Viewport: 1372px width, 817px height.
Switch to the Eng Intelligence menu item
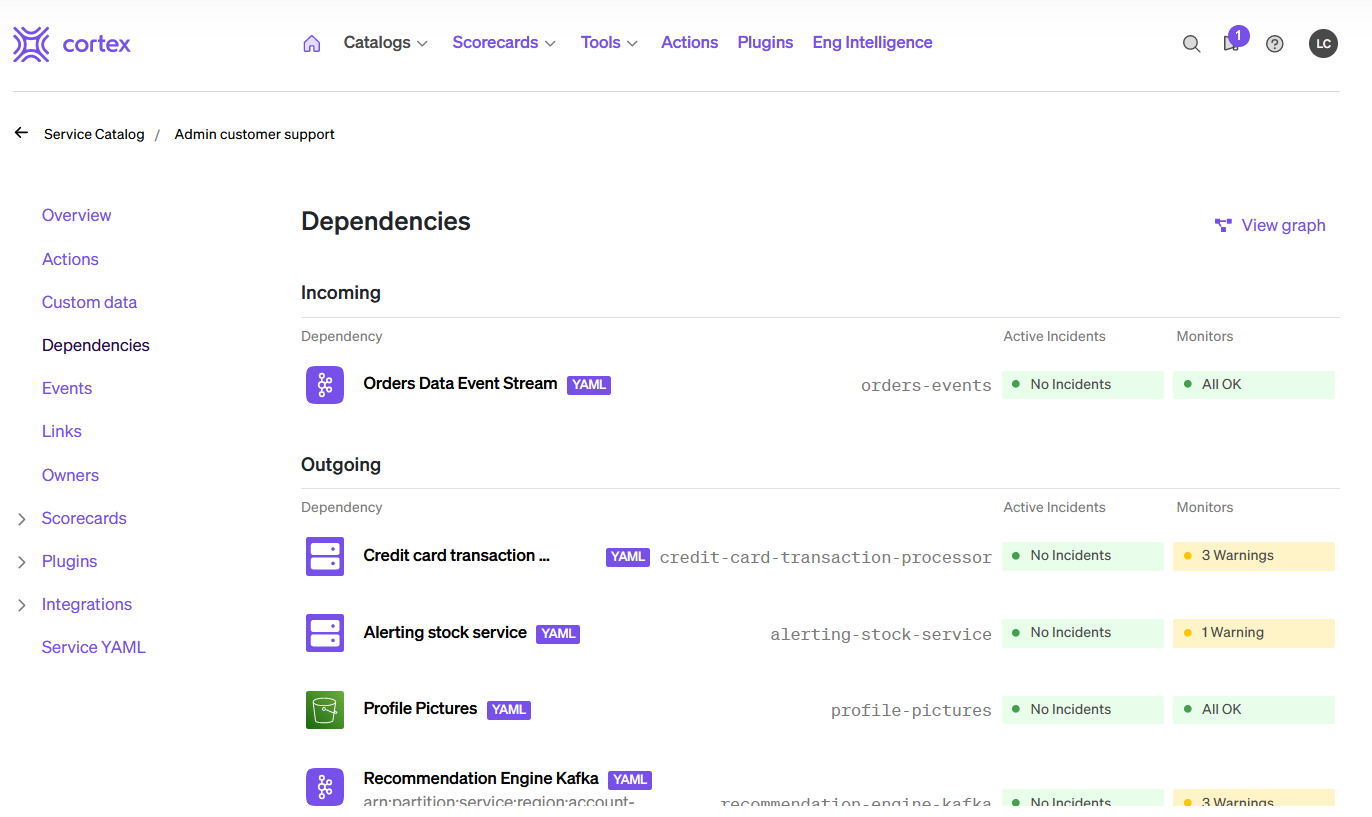872,42
